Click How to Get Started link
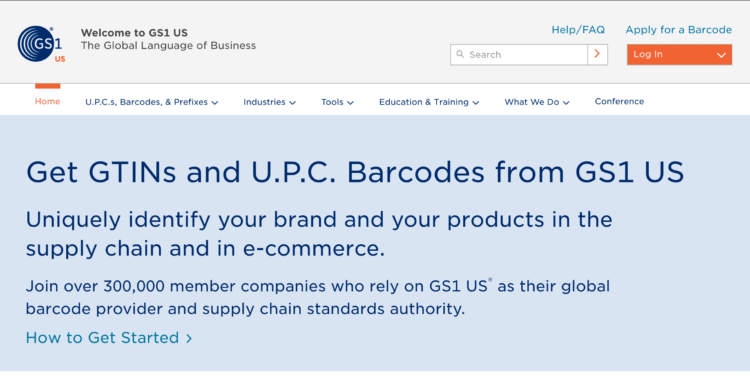 (102, 338)
